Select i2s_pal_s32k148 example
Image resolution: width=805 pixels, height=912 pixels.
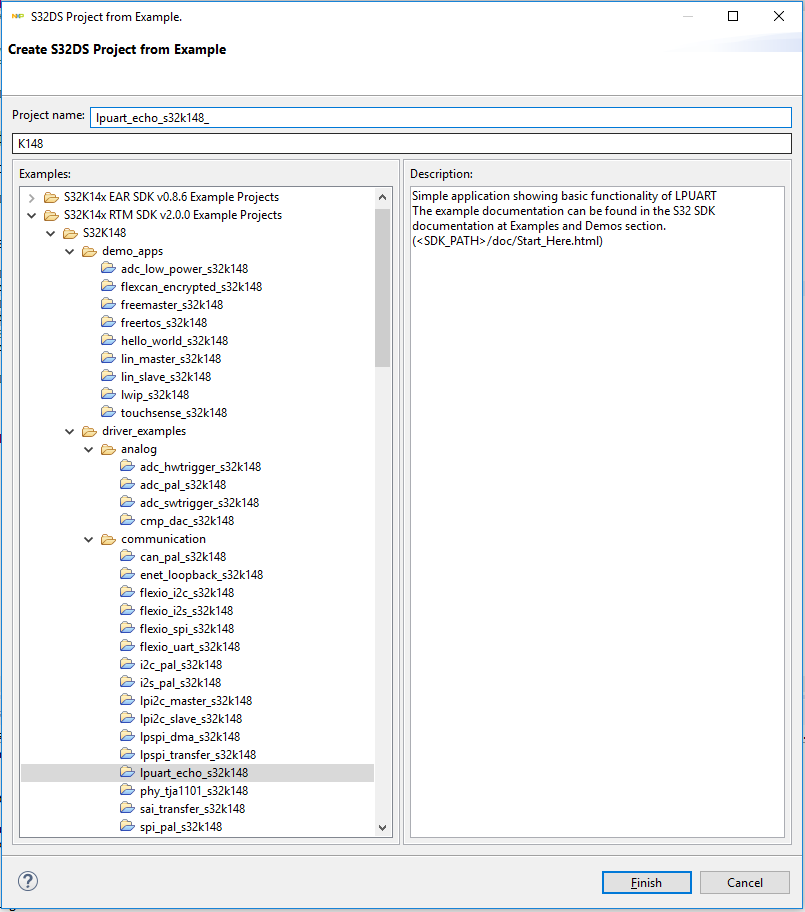point(180,683)
